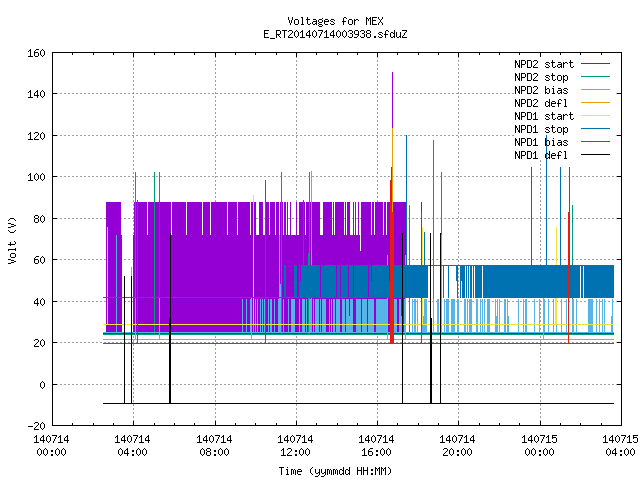Screen dimensions: 640x480
Task: Click the black NPD1 defl legend line
Action: (x=595, y=155)
